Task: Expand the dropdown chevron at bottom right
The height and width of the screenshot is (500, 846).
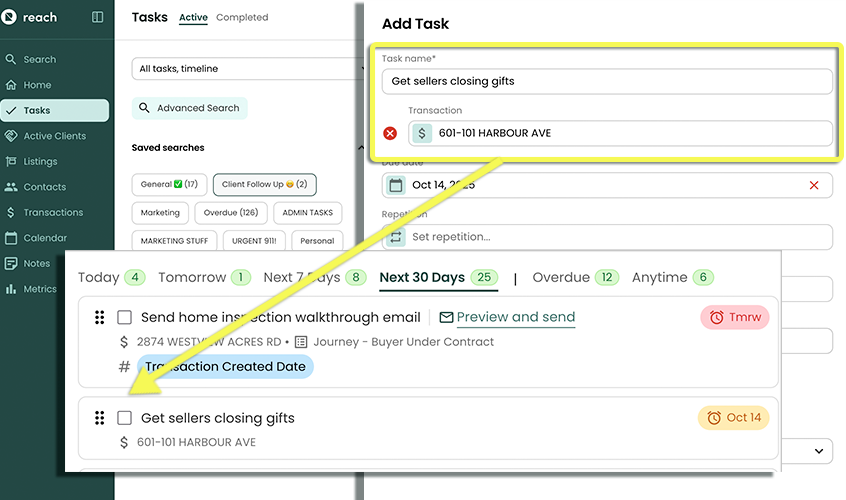Action: click(x=818, y=452)
